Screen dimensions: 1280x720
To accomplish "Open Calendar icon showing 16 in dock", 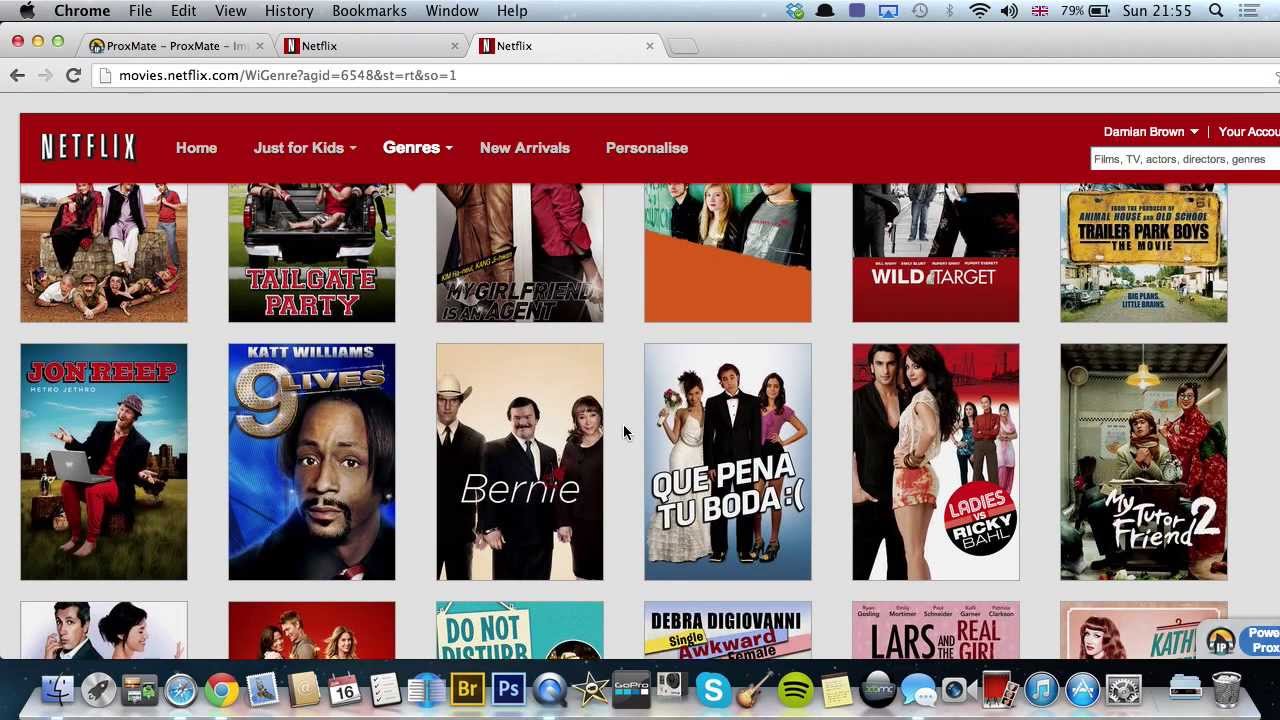I will (x=345, y=689).
